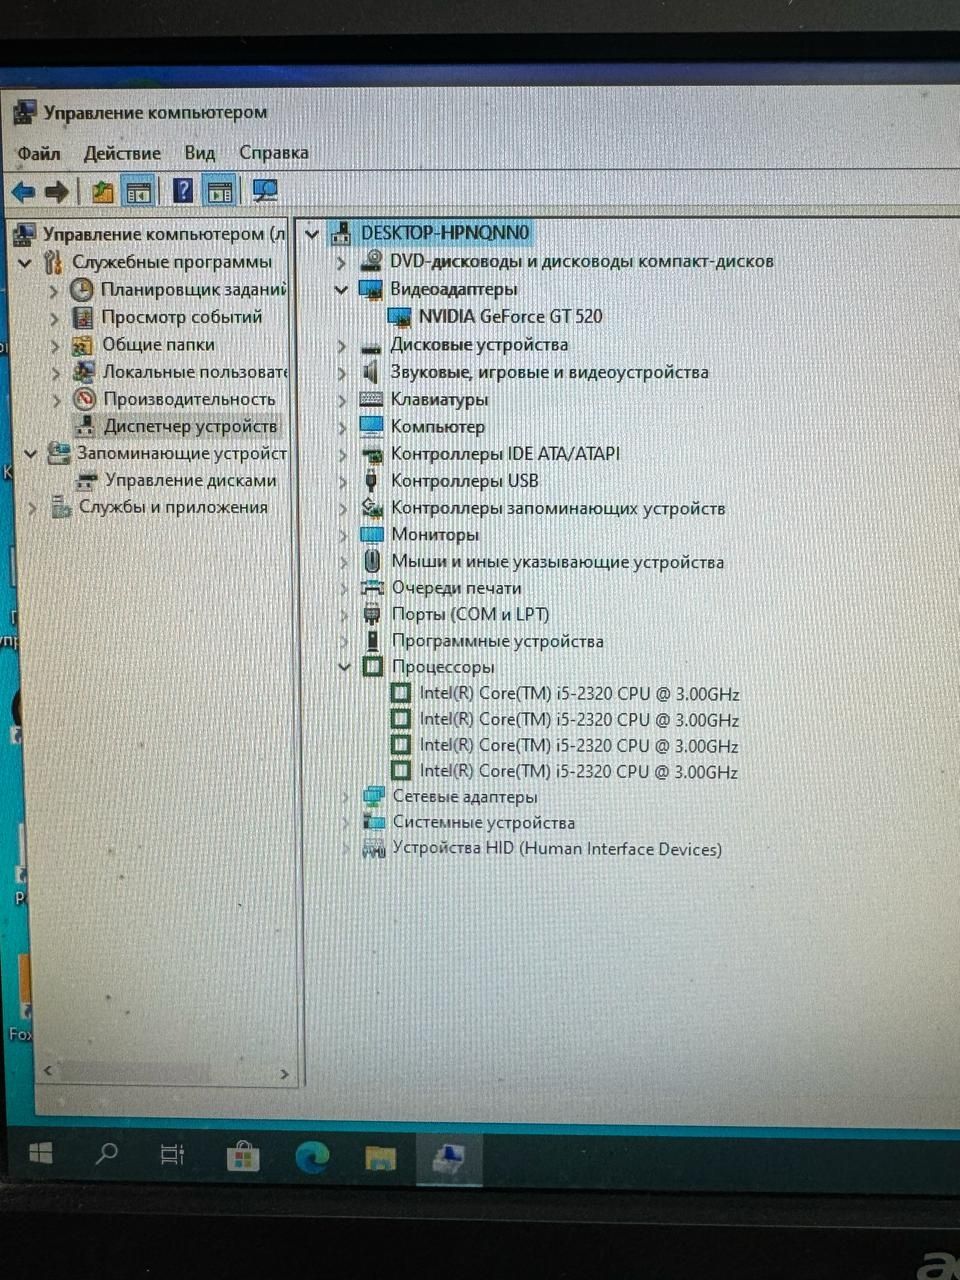
Task: Click the Сетевые адаптеры icon
Action: [374, 797]
